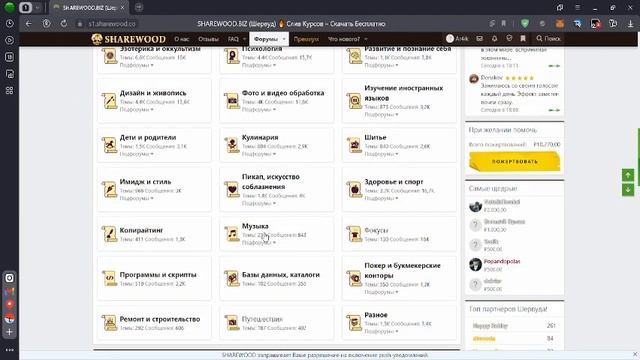This screenshot has height=360, width=640.
Task: Click the heart icon of 'Пикап' forum
Action: tap(232, 189)
